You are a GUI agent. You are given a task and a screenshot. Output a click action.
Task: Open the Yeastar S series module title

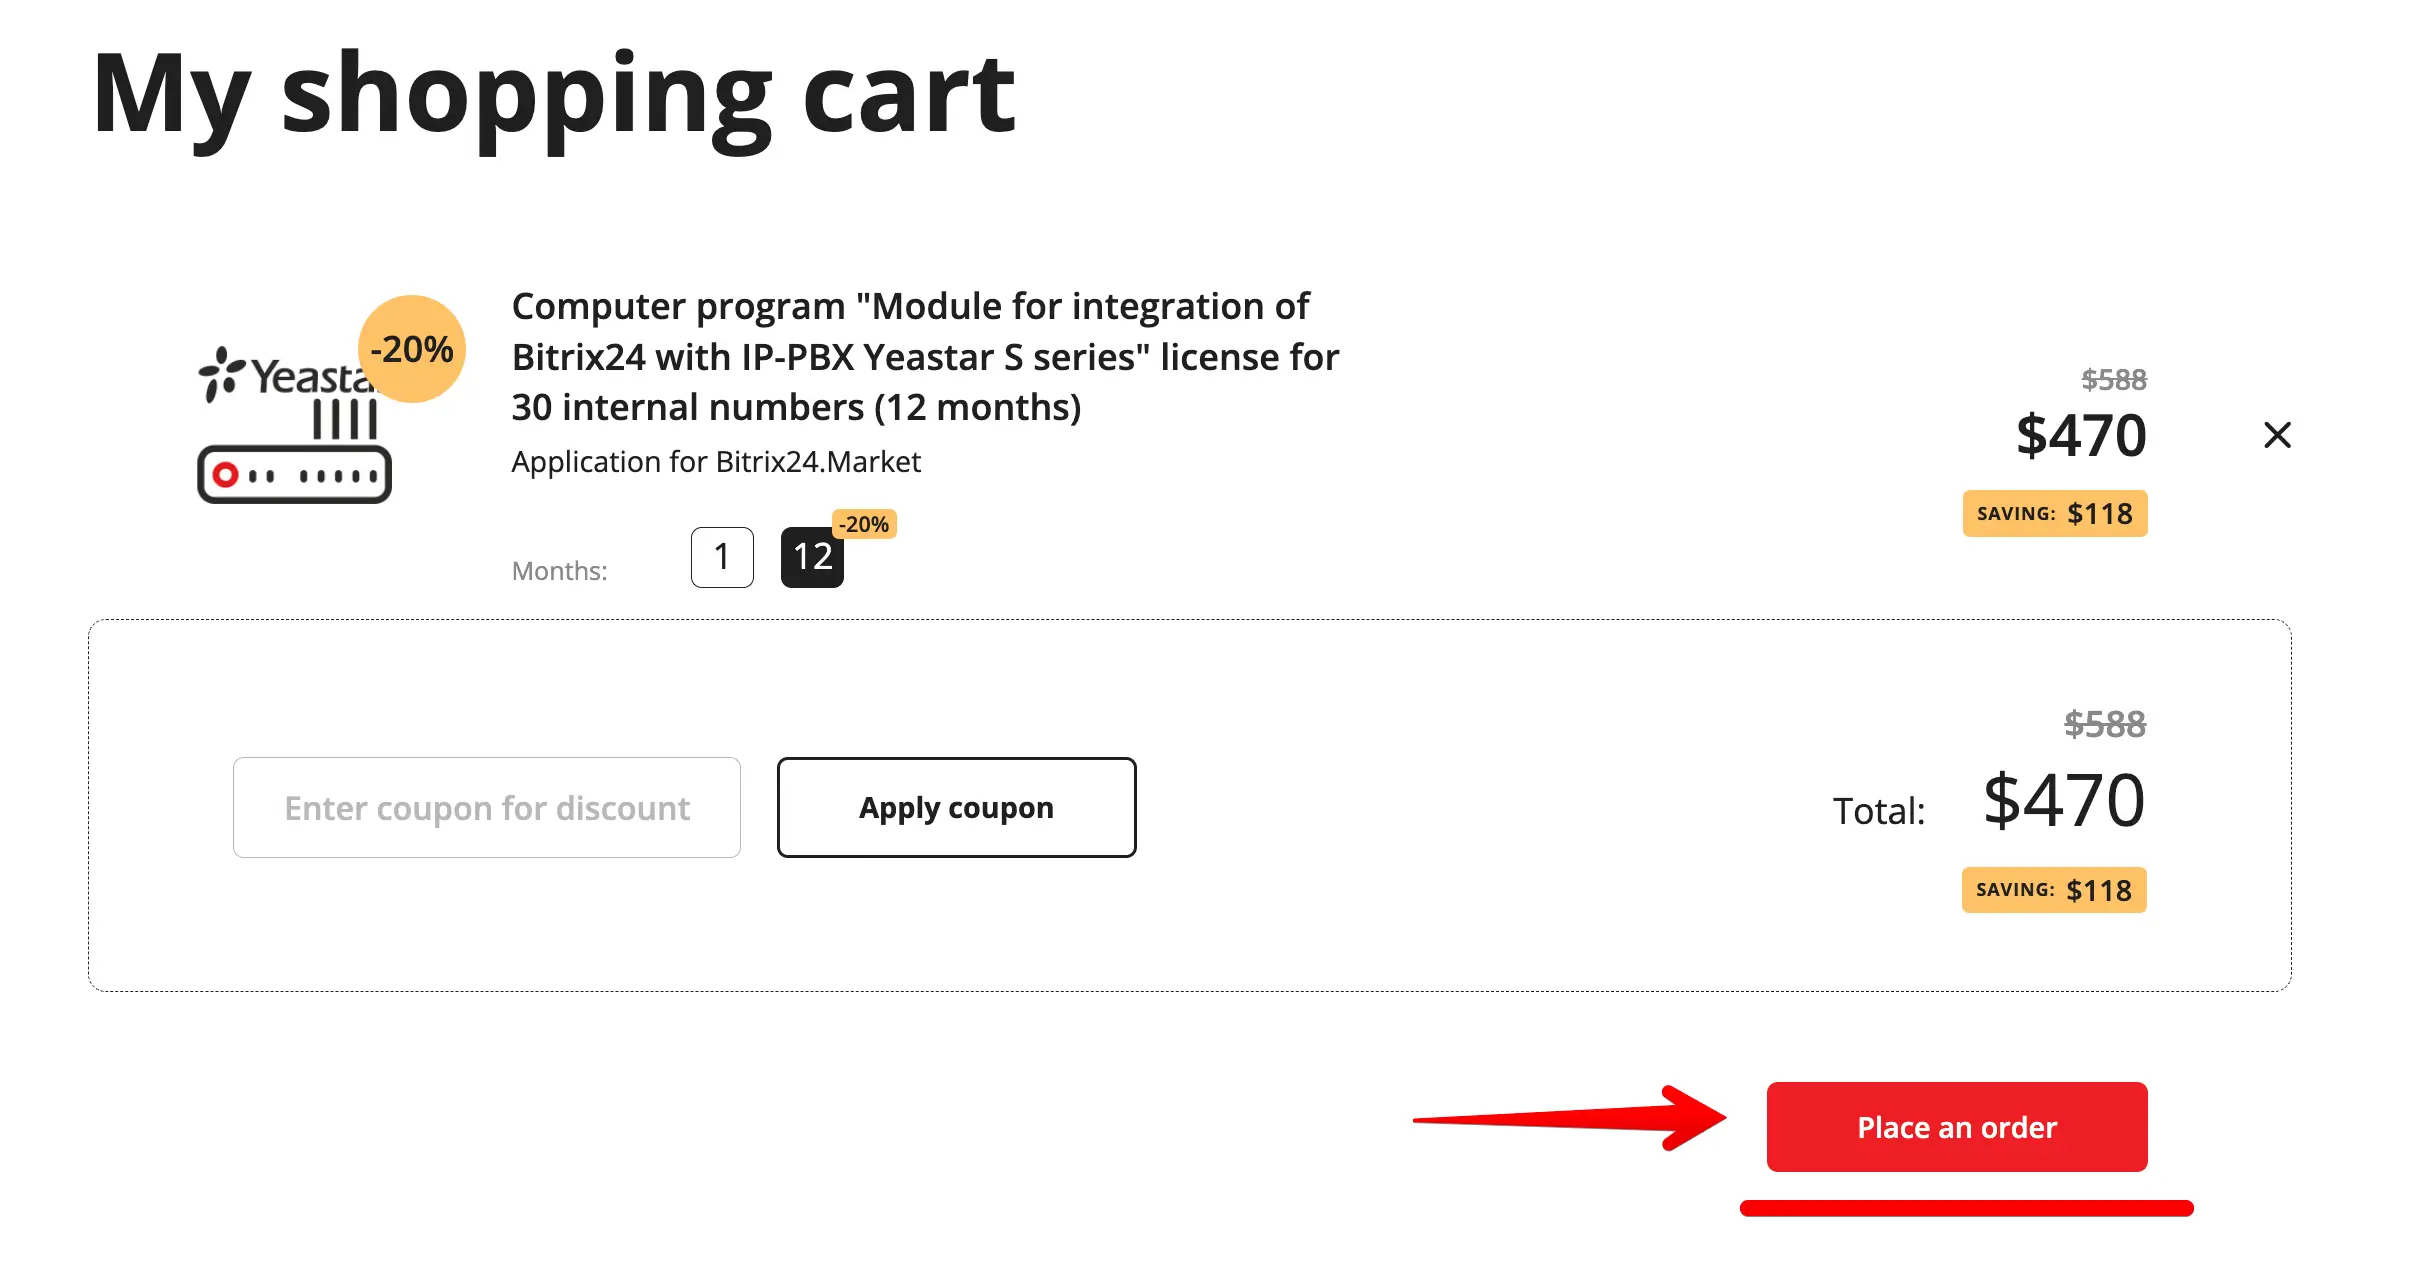pos(924,357)
